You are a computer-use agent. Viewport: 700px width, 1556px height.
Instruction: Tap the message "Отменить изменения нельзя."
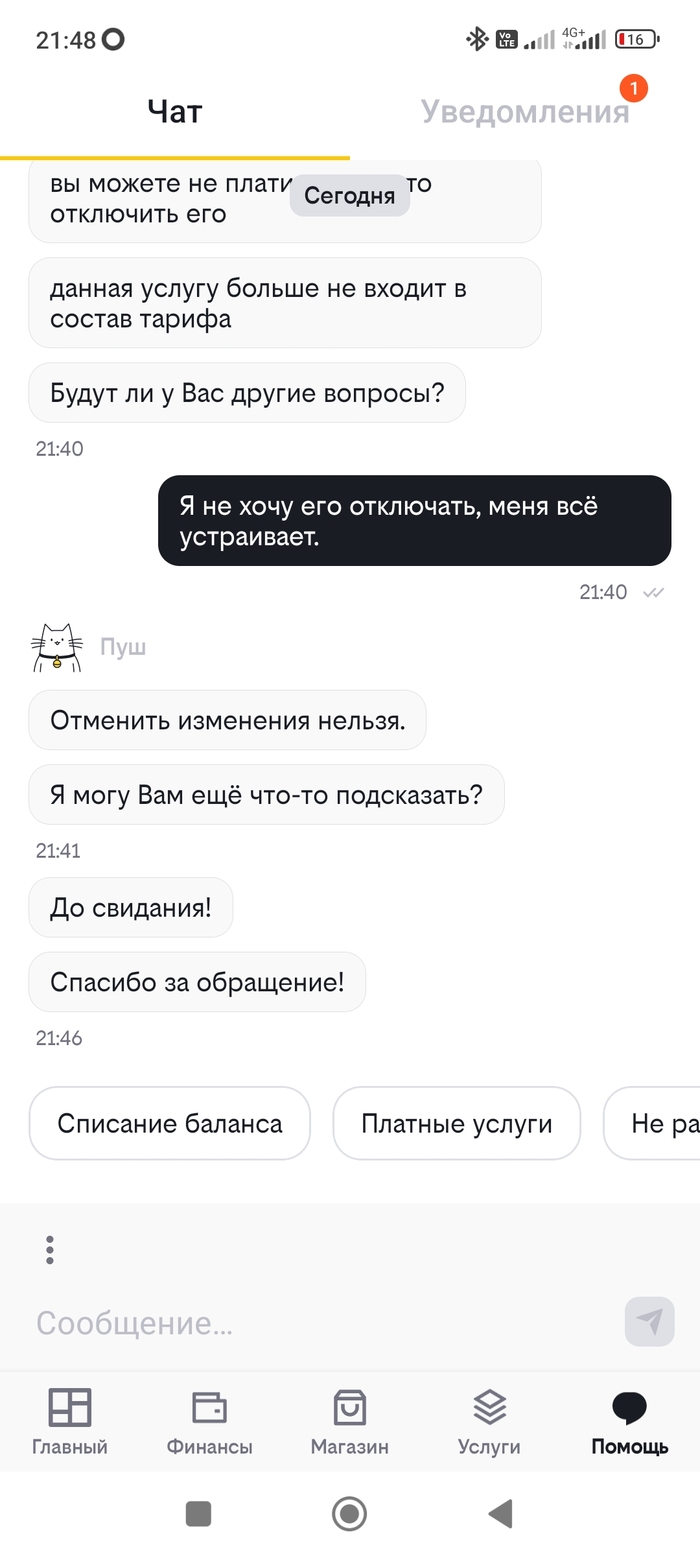228,720
